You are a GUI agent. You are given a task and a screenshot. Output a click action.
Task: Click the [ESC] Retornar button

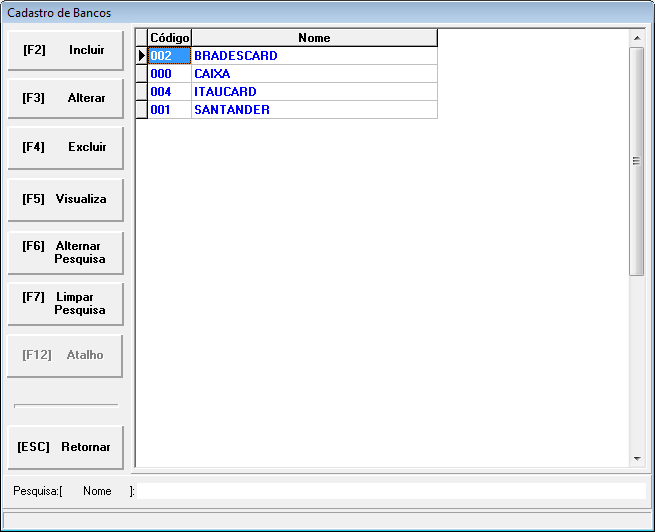pyautogui.click(x=65, y=447)
